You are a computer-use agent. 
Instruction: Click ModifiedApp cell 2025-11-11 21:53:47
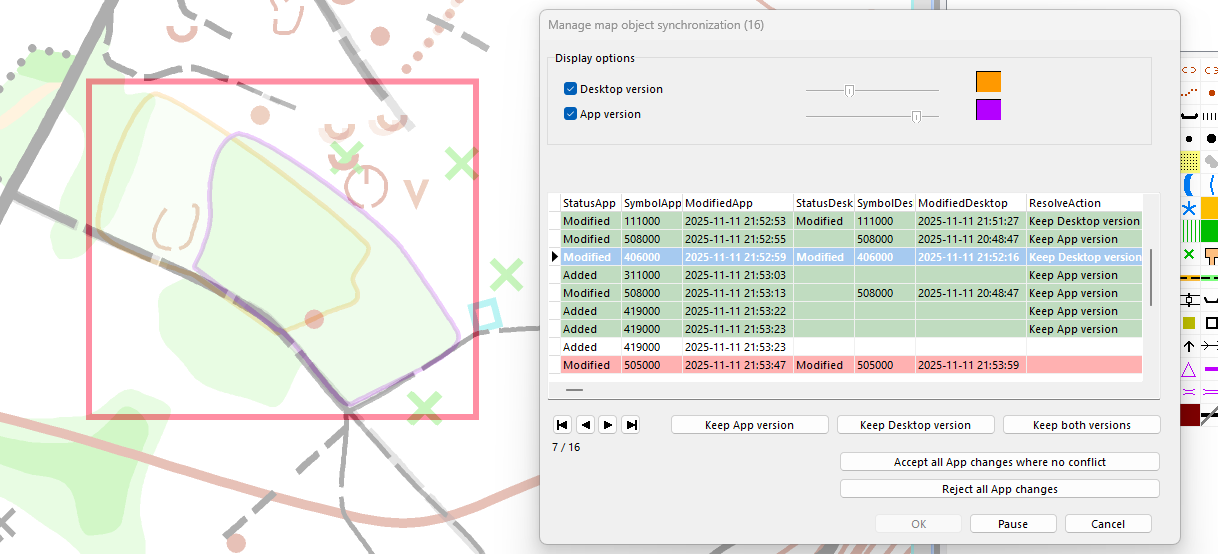(737, 365)
